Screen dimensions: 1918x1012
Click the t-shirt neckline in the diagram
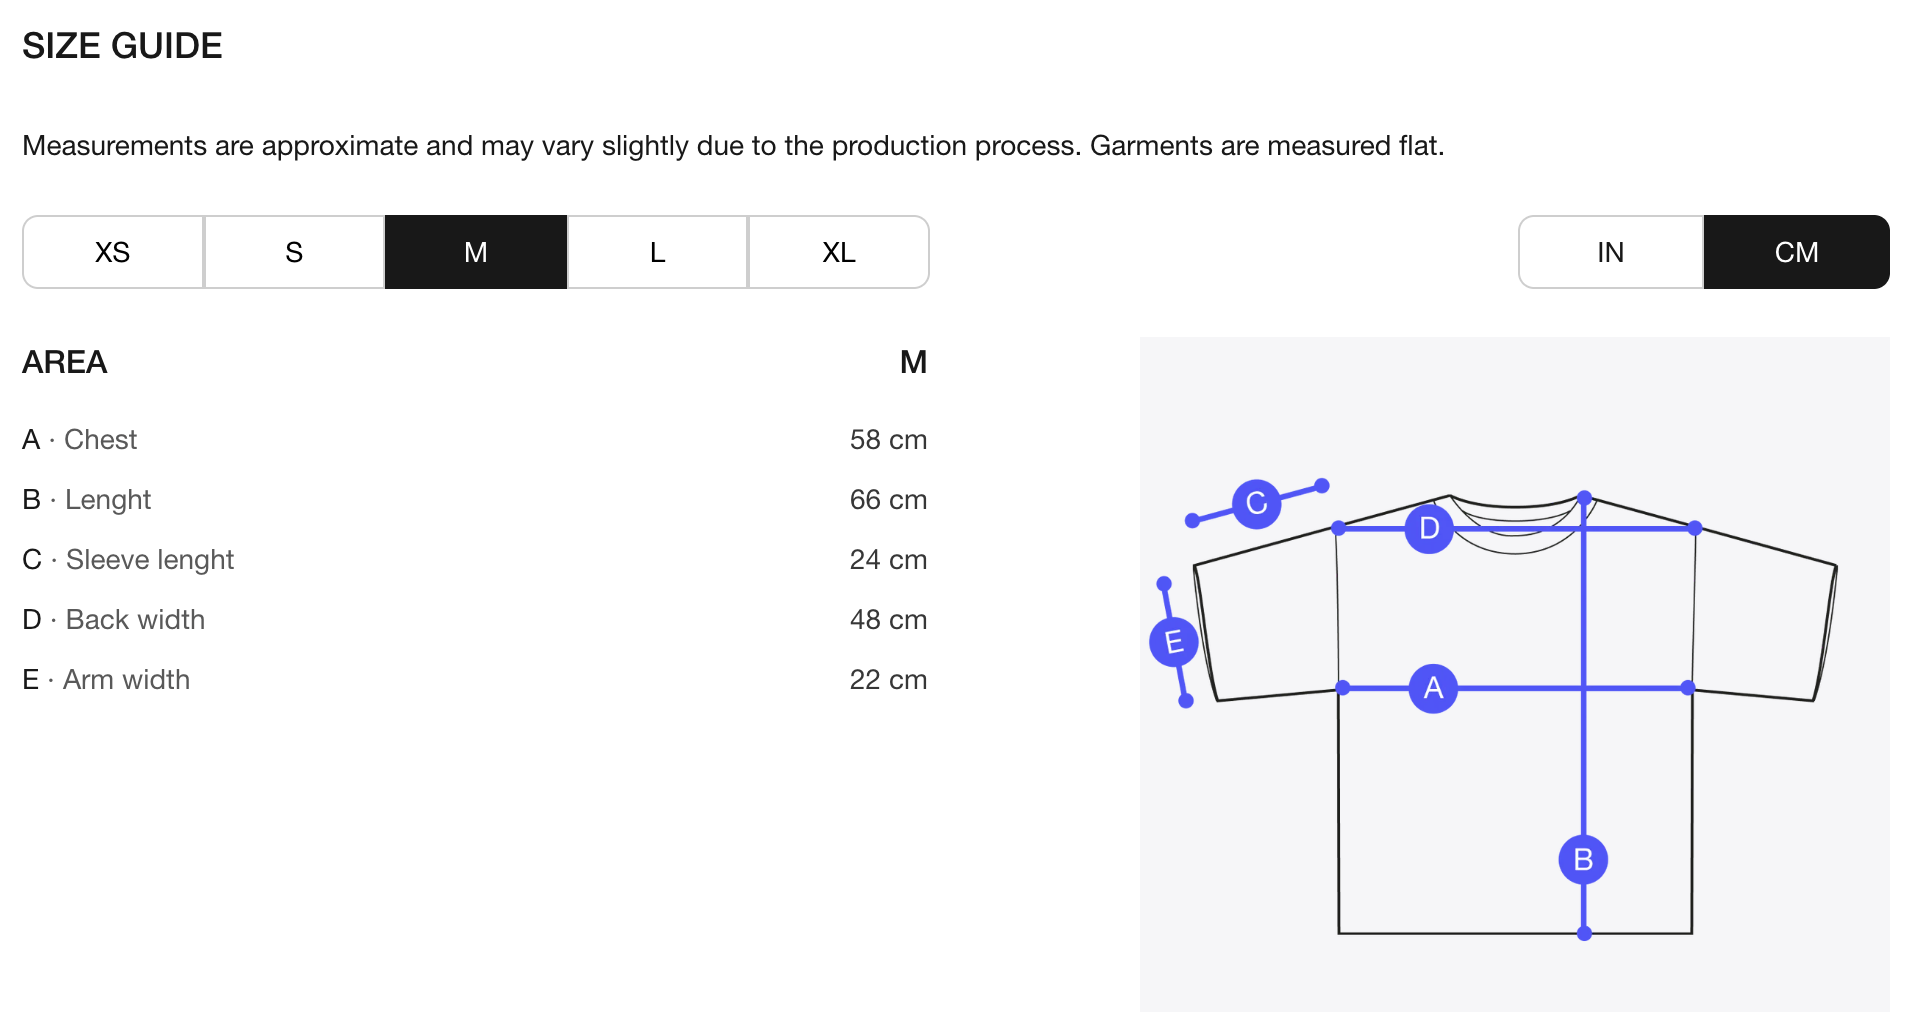(1514, 515)
